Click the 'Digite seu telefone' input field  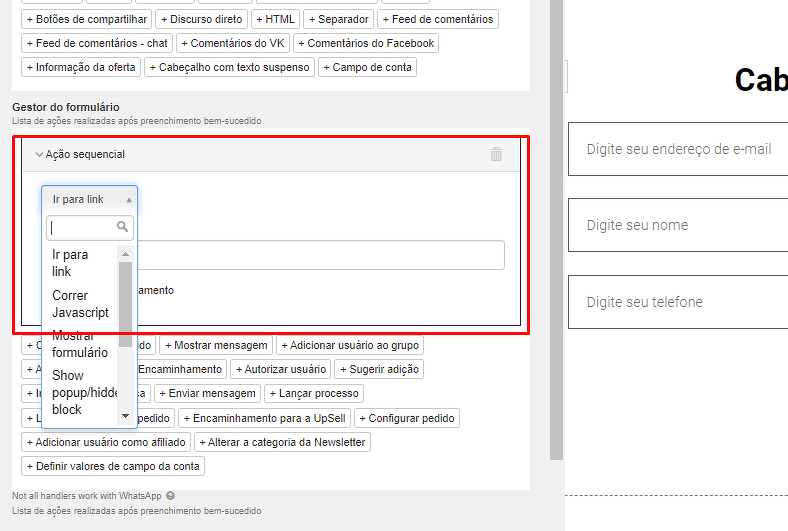pos(678,302)
